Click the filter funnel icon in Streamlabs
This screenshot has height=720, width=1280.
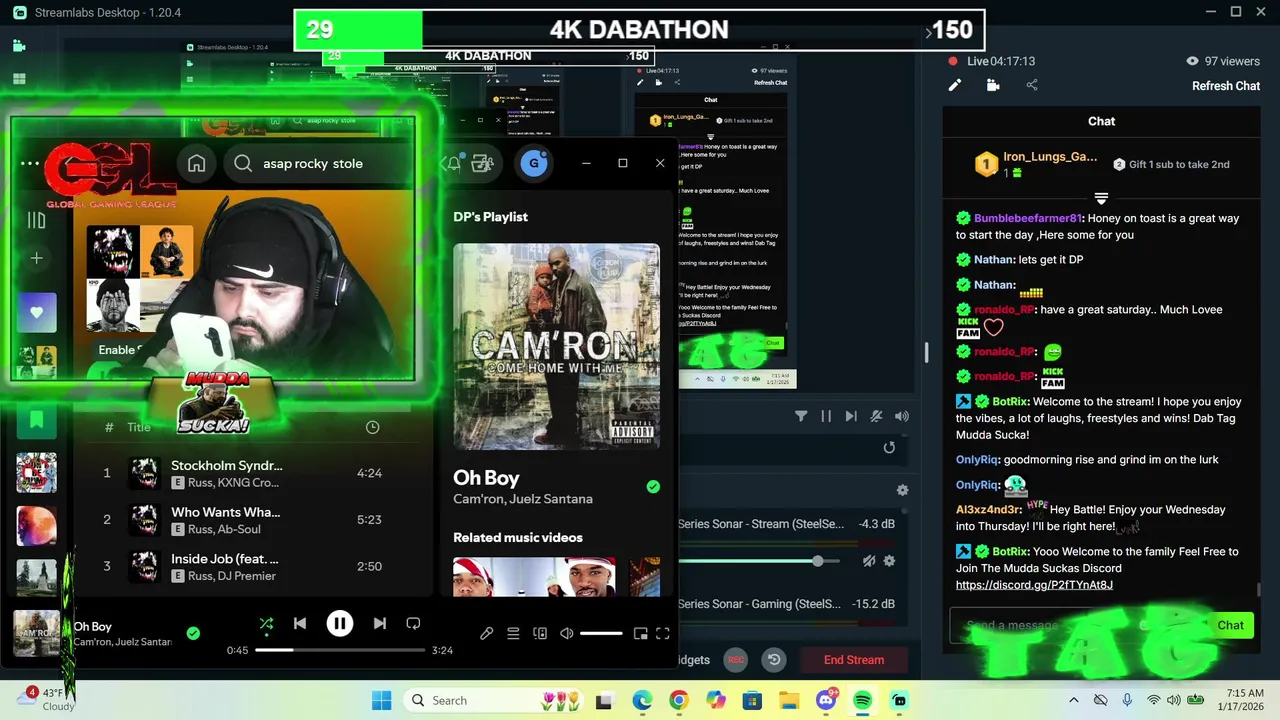point(801,416)
